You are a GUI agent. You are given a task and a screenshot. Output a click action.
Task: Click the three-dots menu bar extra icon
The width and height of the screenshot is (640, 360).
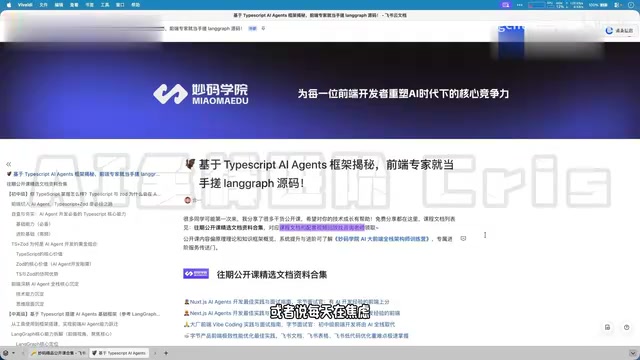pos(520,5)
